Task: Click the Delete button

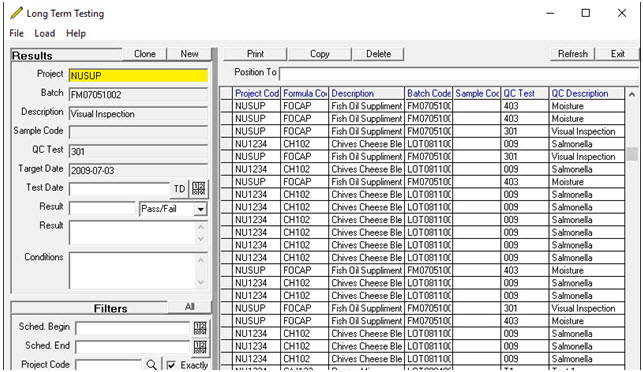Action: (378, 54)
